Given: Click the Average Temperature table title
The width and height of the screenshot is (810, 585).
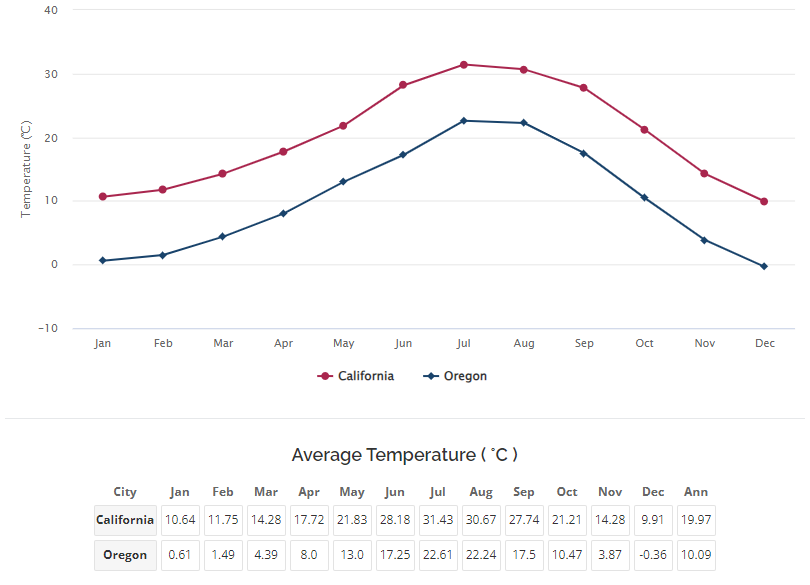Looking at the screenshot, I should click(x=405, y=455).
